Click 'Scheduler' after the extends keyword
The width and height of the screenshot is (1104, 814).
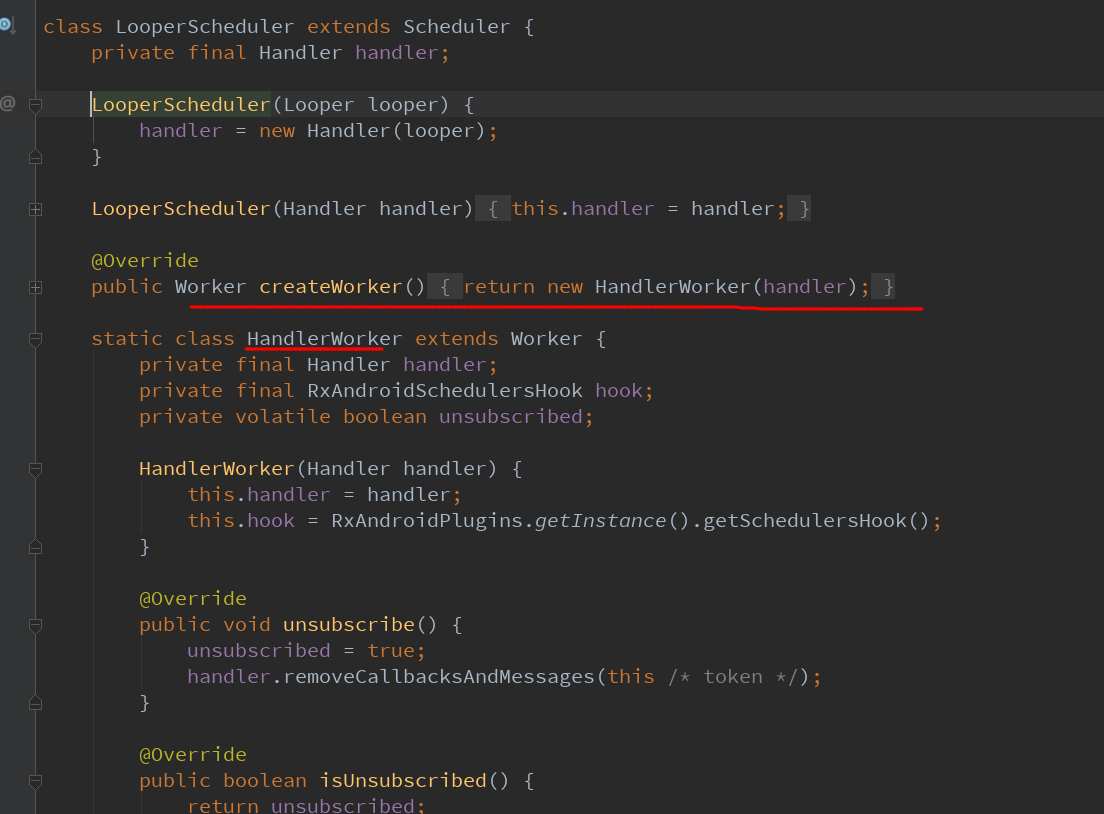pos(456,27)
